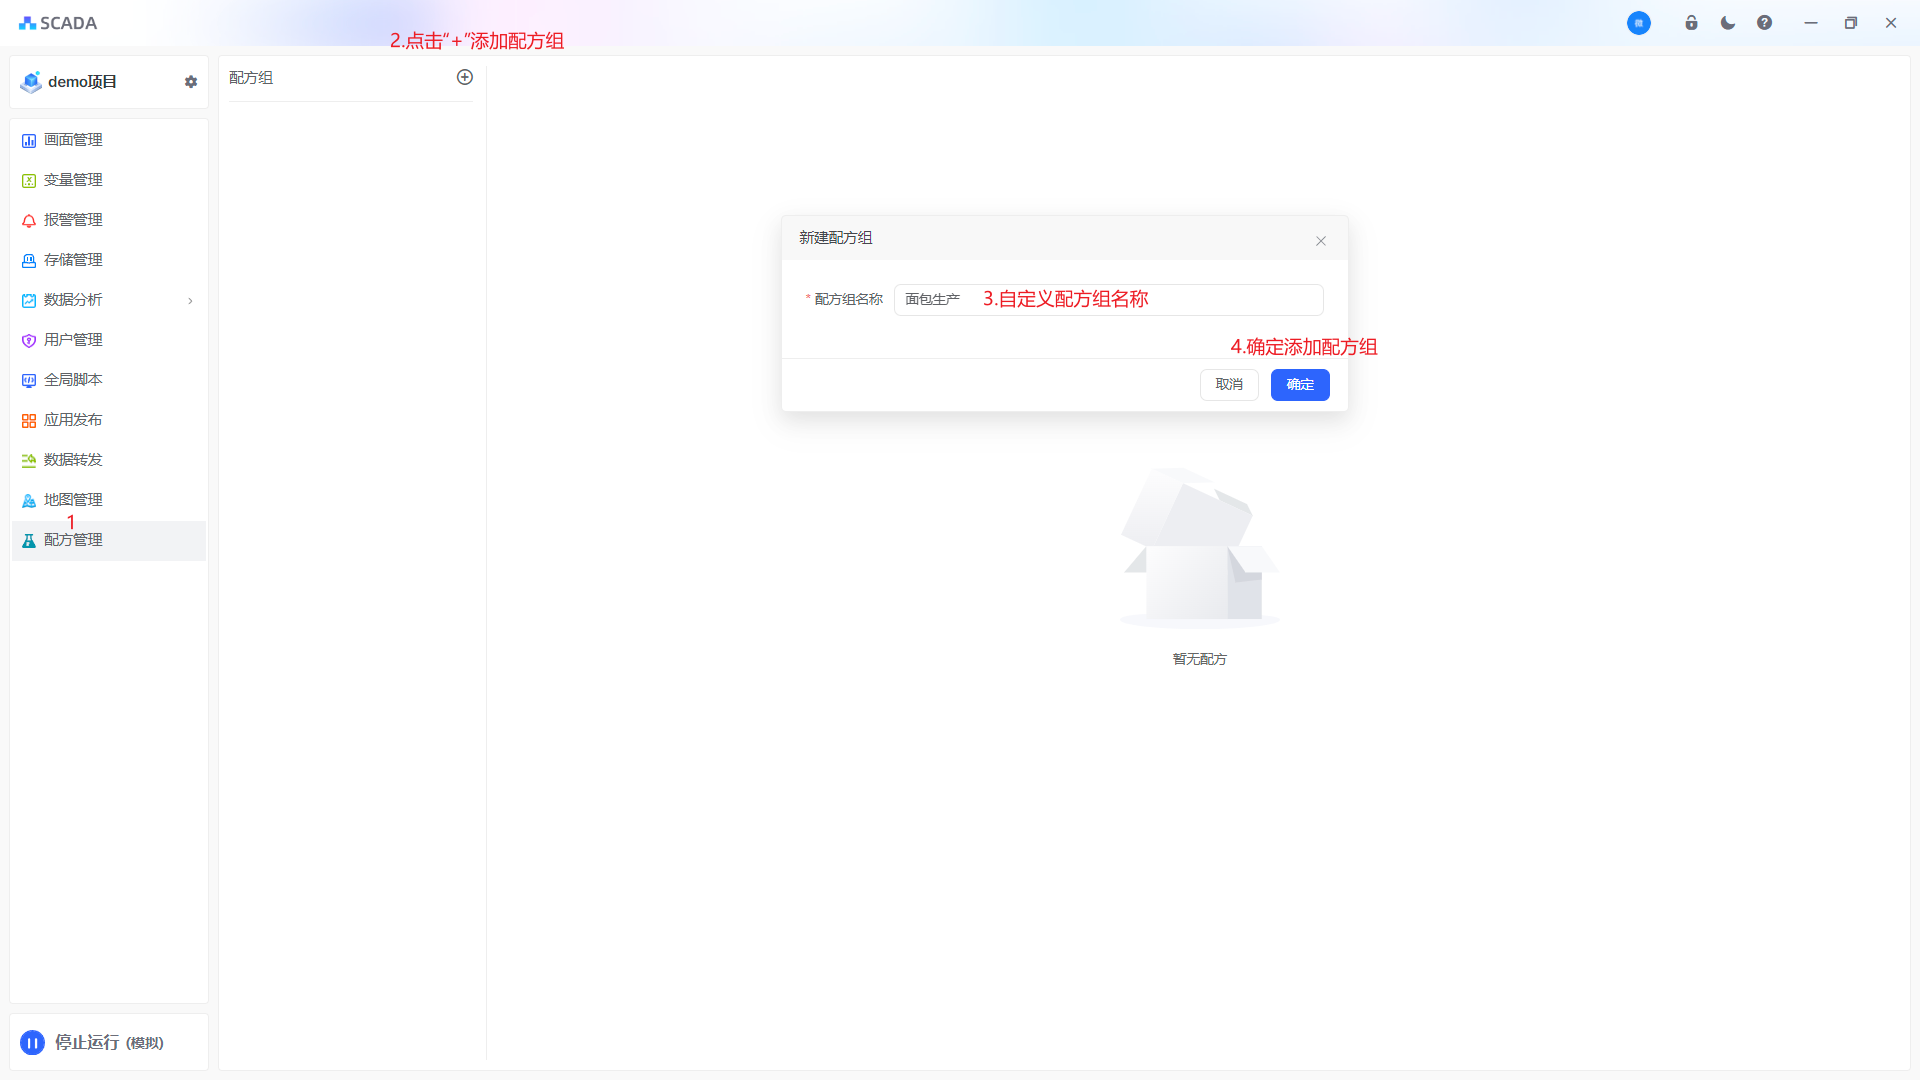Click the 配方组名称 input field
Screen dimensions: 1920x1080
tap(1108, 300)
